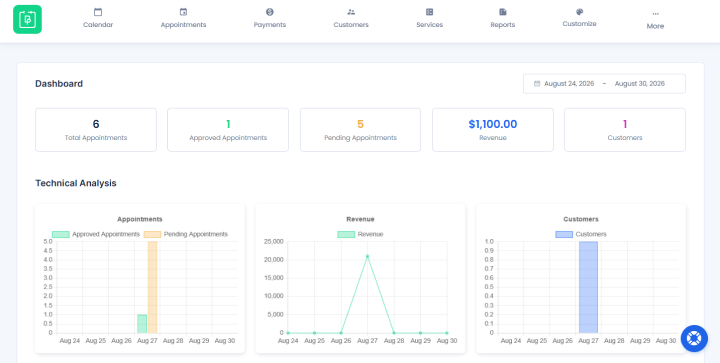Click the Pending Appointments stat card

pyautogui.click(x=360, y=130)
